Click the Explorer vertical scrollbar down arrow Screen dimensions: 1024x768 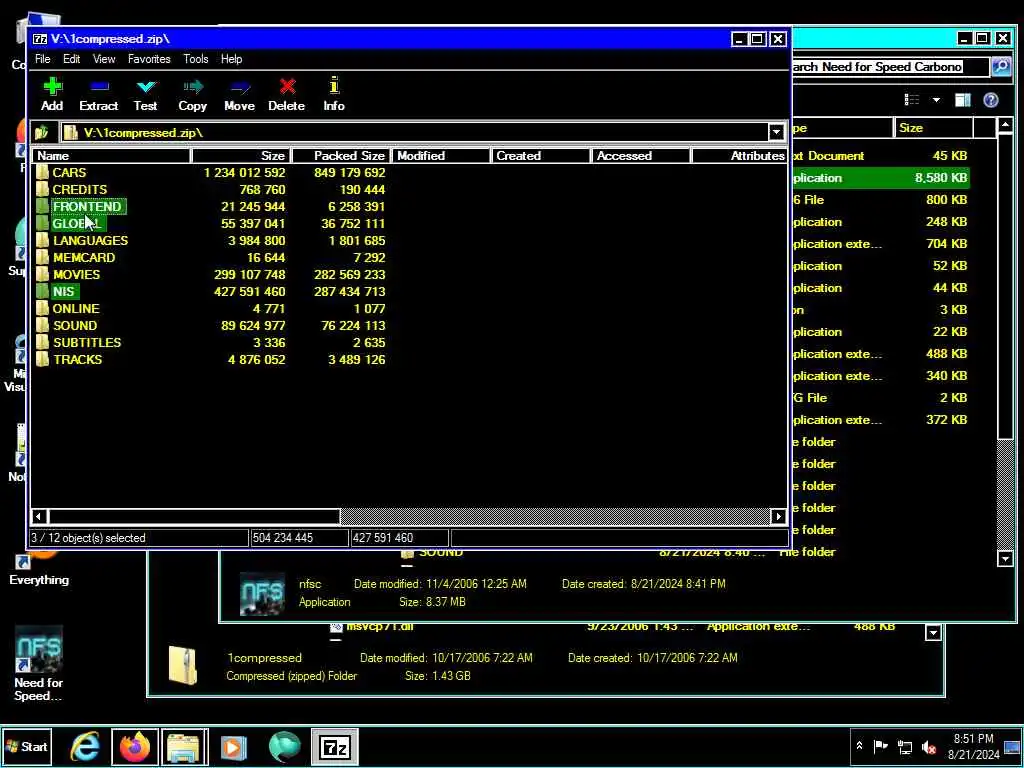1005,558
